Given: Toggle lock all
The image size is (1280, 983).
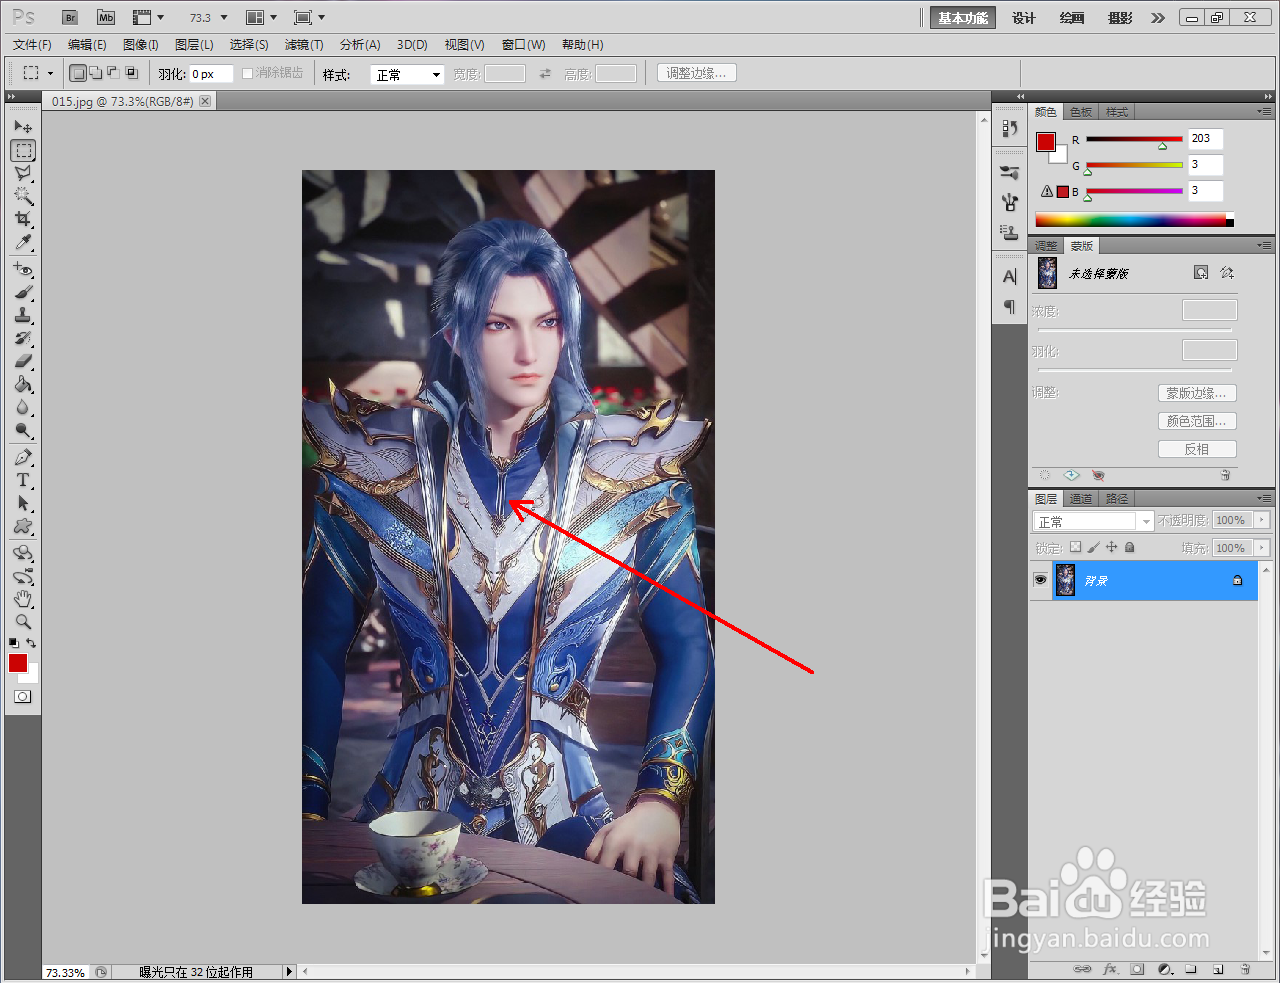Looking at the screenshot, I should coord(1129,548).
